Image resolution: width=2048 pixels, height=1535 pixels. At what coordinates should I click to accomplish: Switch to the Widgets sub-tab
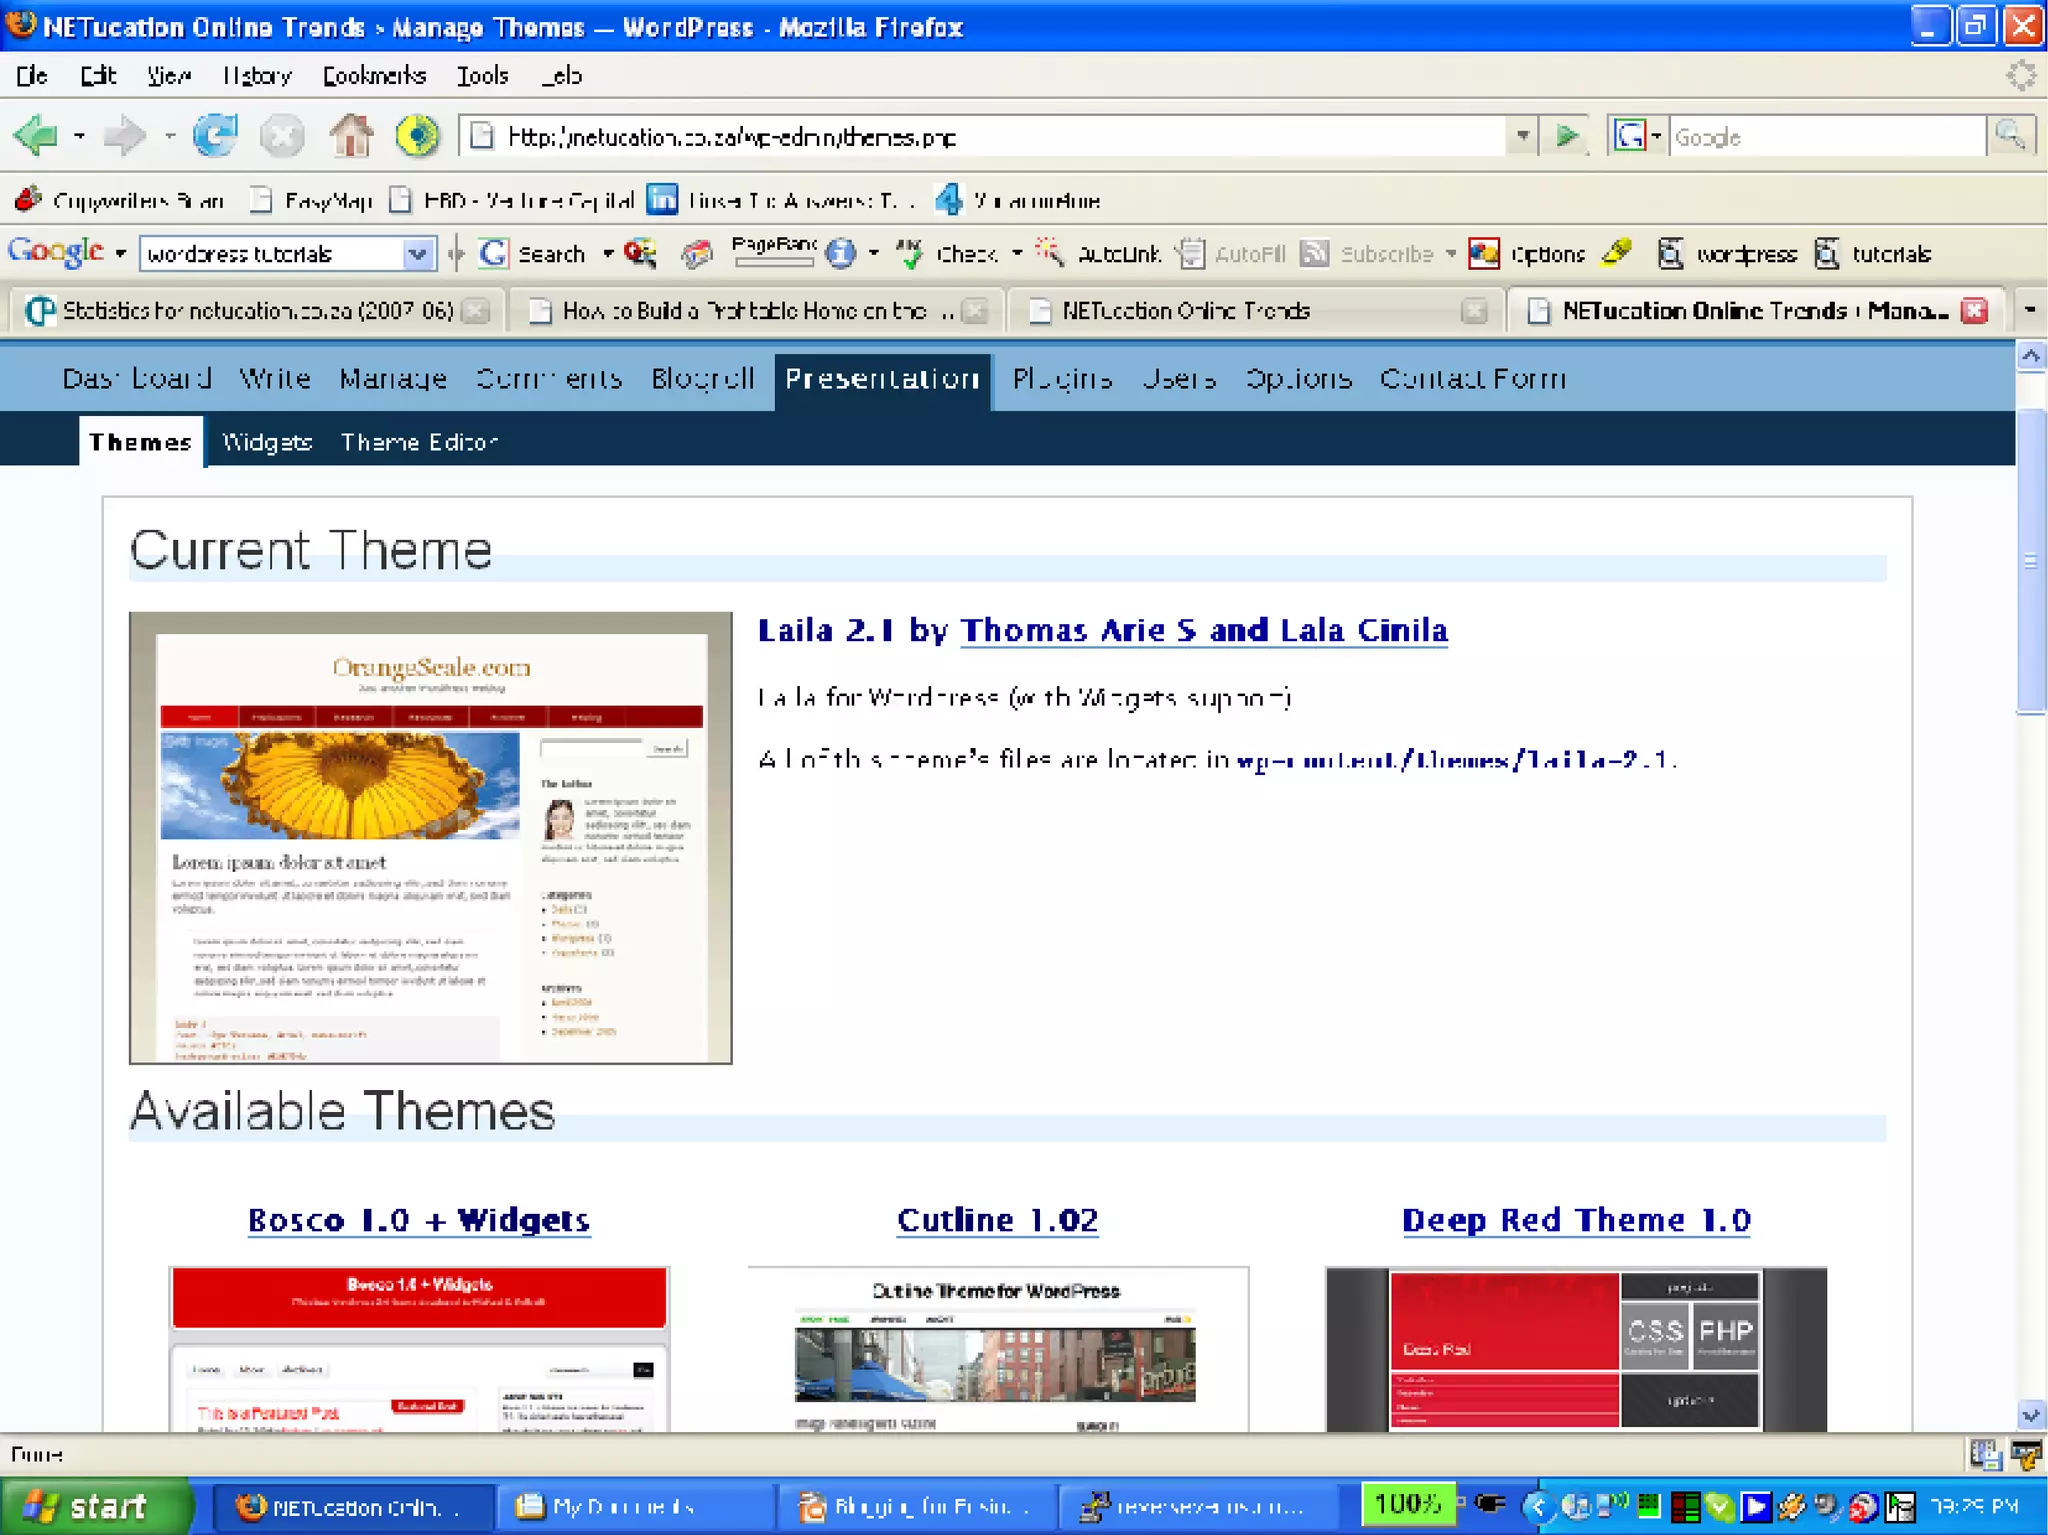tap(266, 442)
